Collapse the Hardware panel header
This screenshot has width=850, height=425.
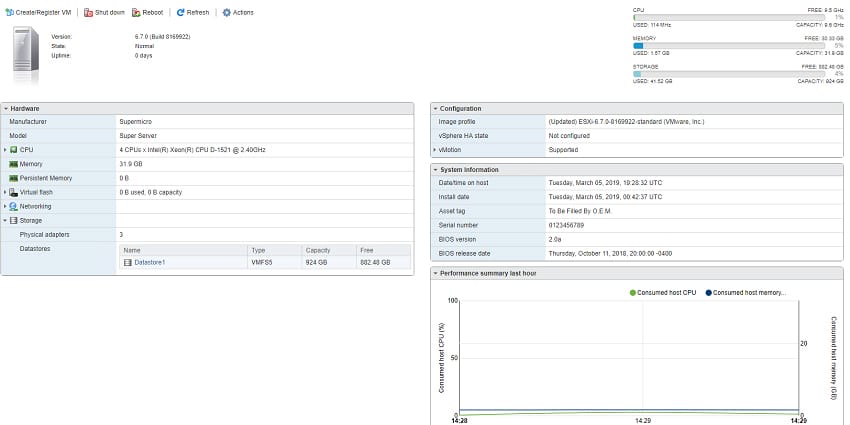(207, 108)
